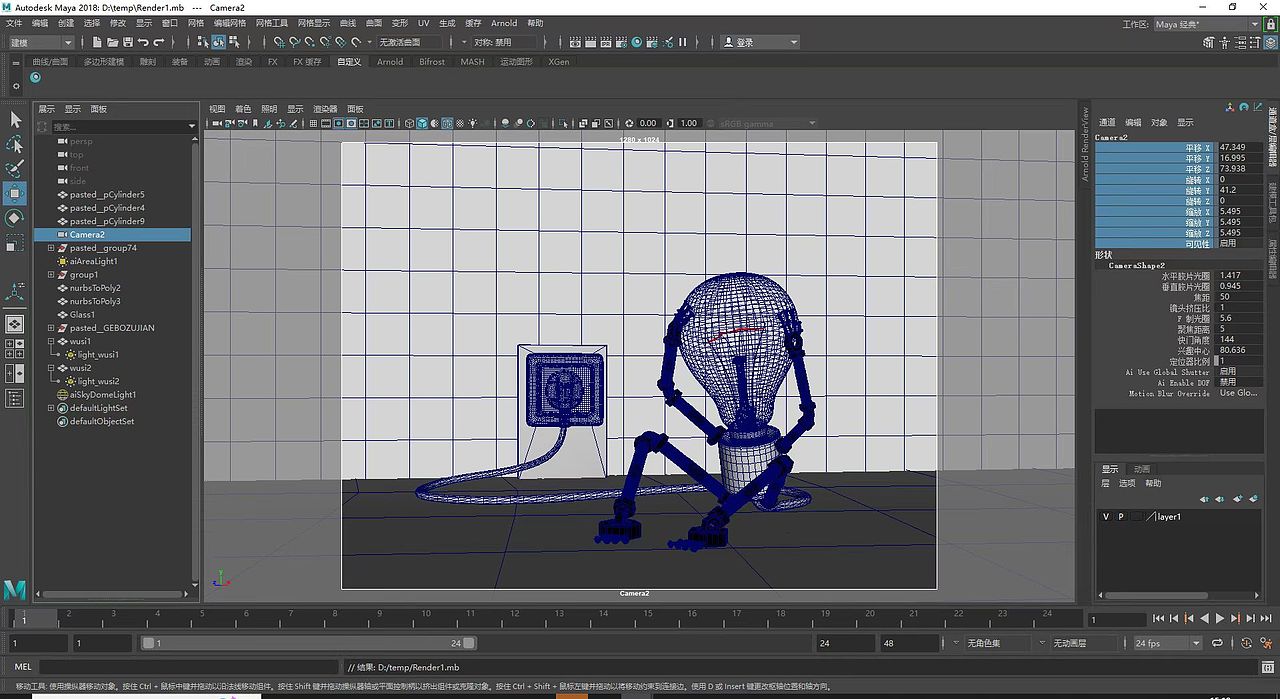Go to start of playback range
This screenshot has height=699, width=1280.
(1158, 618)
